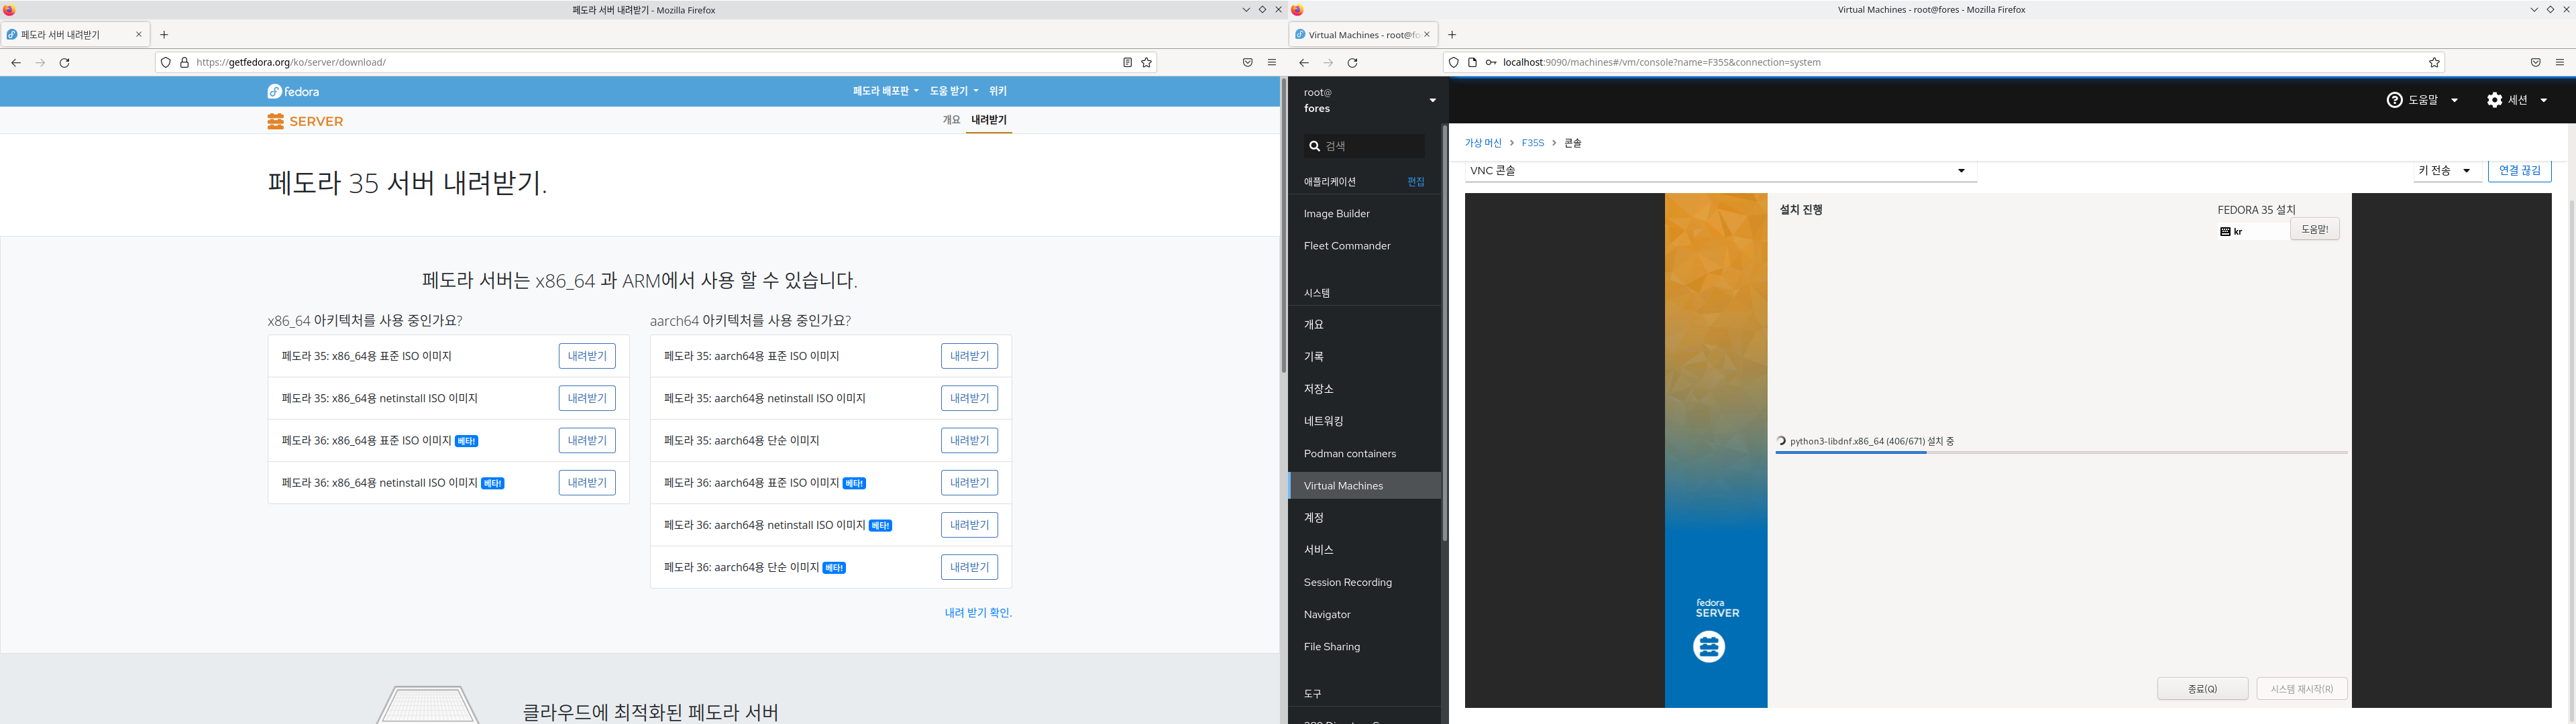Expand the 세션 session dropdown in Cockpit

tap(2517, 100)
